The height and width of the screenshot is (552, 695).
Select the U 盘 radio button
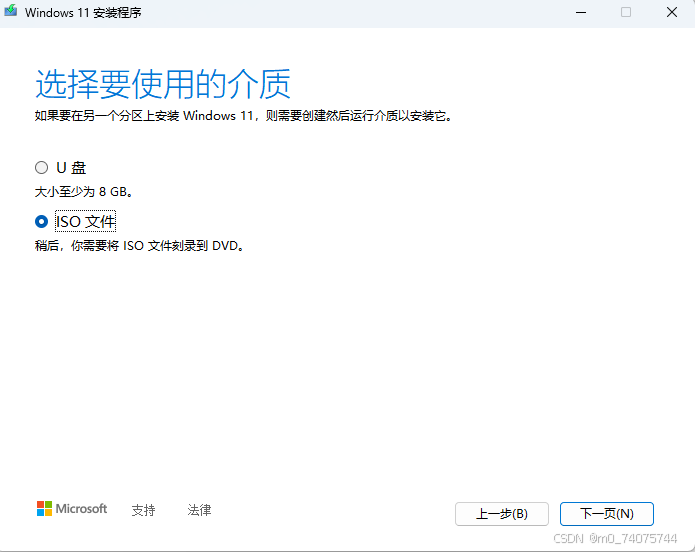(x=42, y=168)
